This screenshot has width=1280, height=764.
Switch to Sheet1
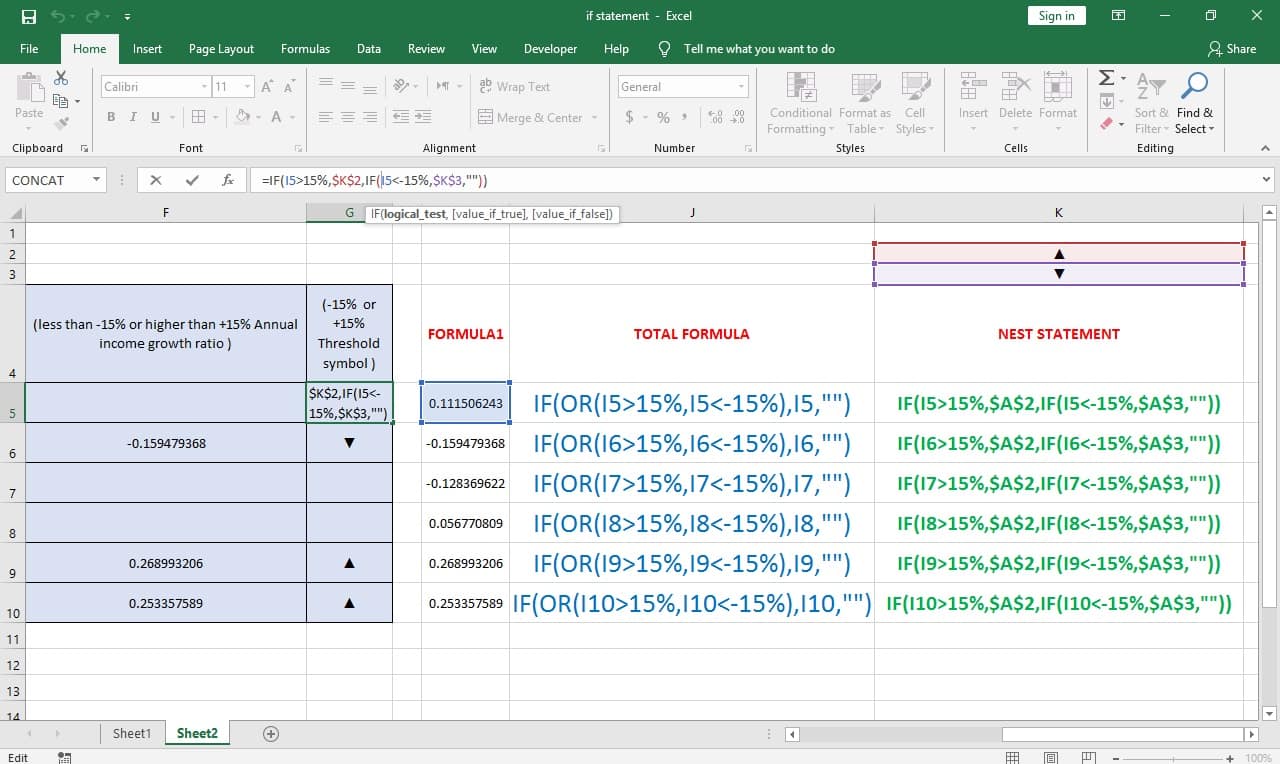click(x=131, y=733)
